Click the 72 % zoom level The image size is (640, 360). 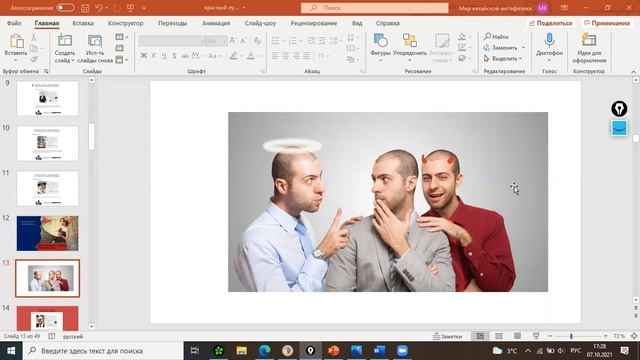click(619, 336)
